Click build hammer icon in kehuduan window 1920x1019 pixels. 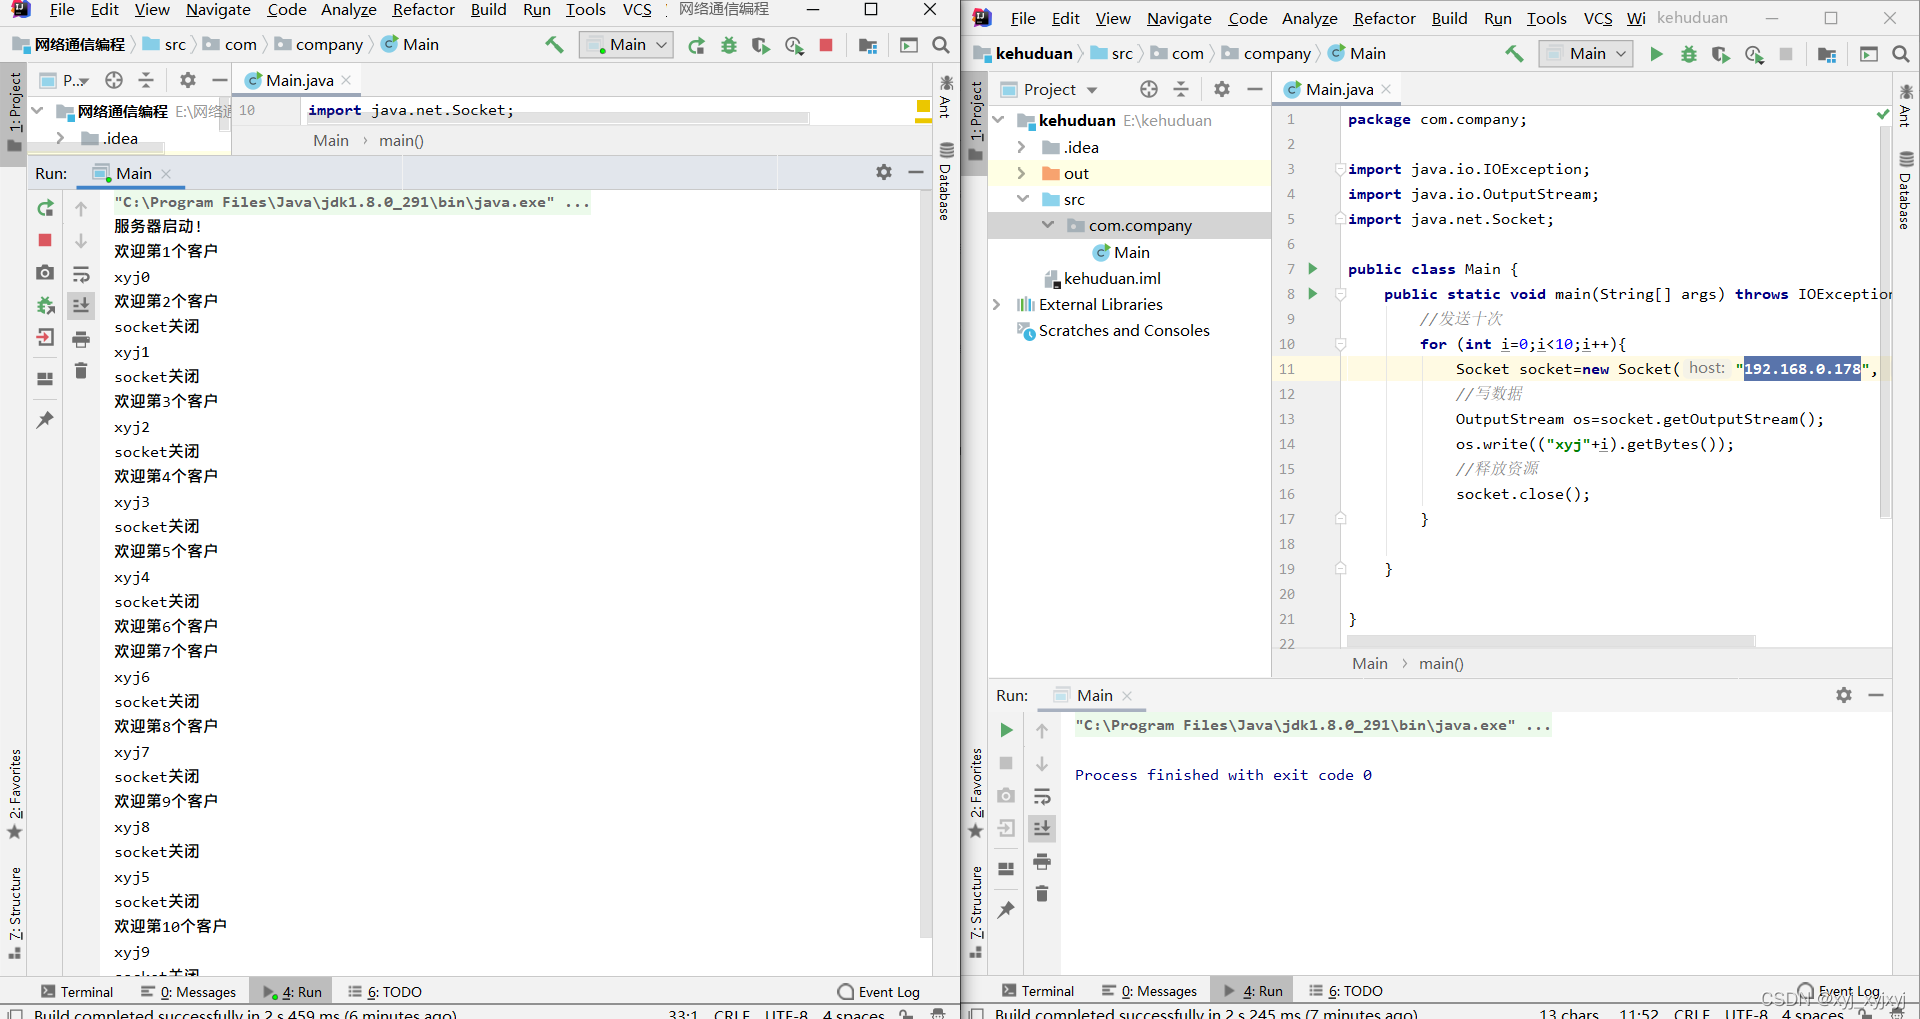pos(1514,54)
